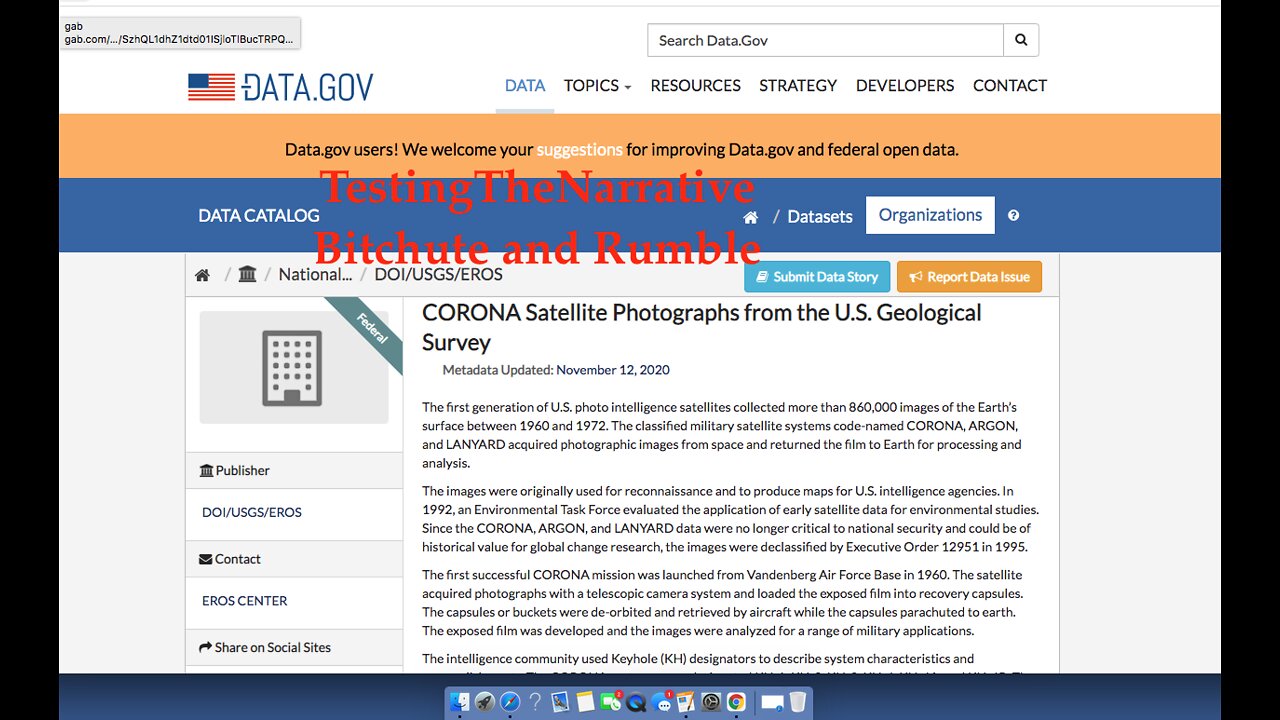Open the RESOURCES navigation item

pos(695,86)
